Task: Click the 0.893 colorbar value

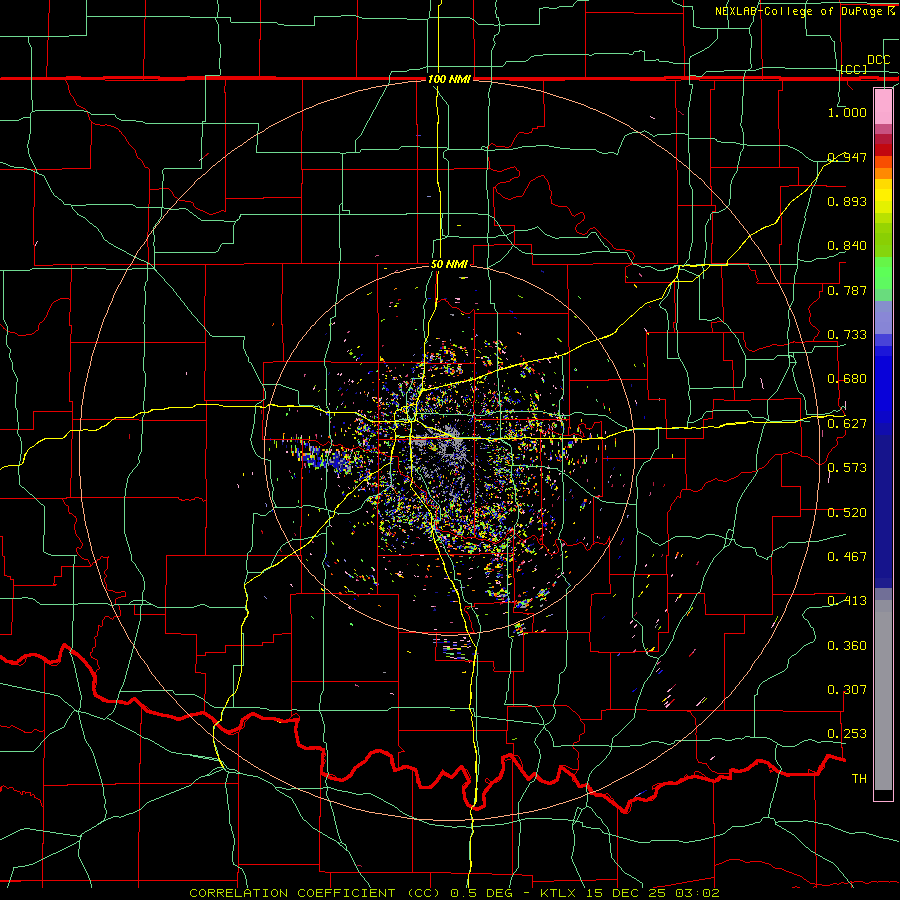Action: point(847,201)
